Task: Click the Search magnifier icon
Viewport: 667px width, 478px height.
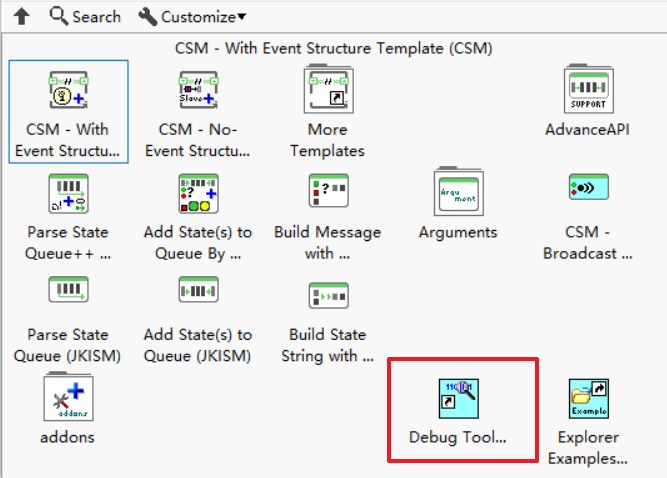Action: coord(59,17)
